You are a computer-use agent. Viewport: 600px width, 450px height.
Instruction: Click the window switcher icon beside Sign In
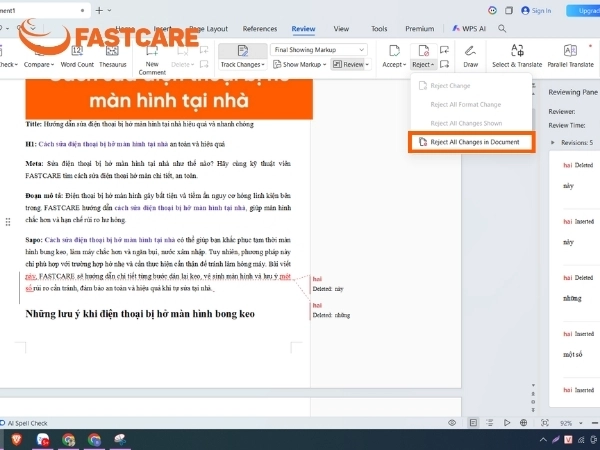(509, 10)
